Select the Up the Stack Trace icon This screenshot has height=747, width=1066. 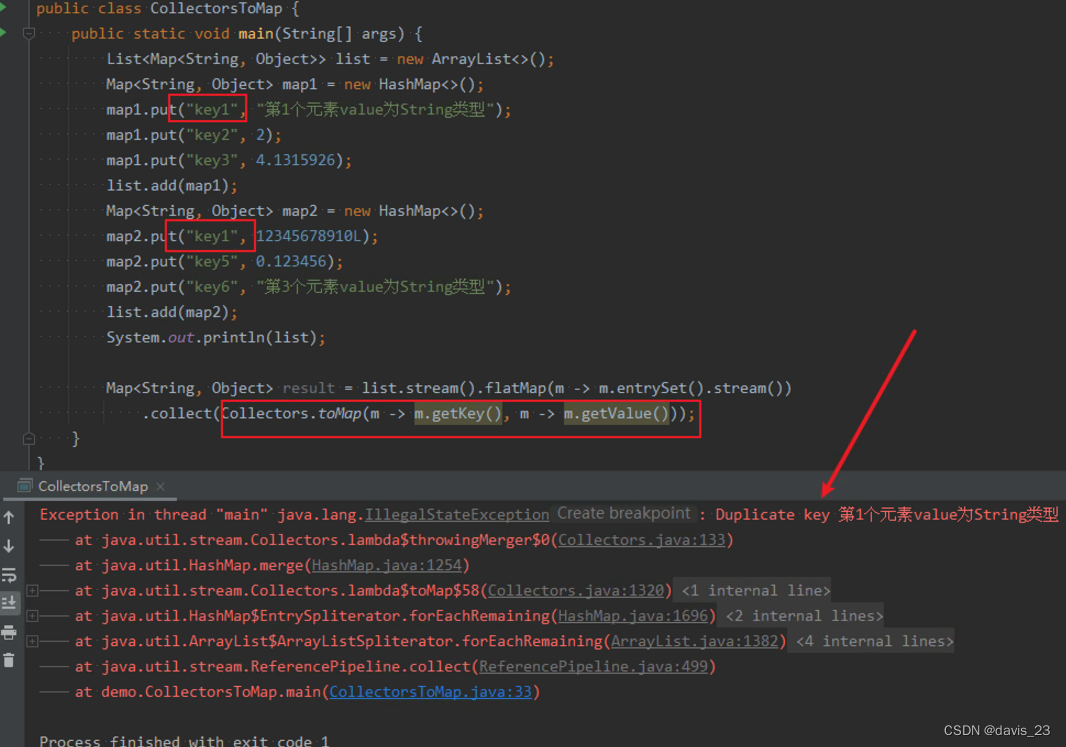click(9, 517)
